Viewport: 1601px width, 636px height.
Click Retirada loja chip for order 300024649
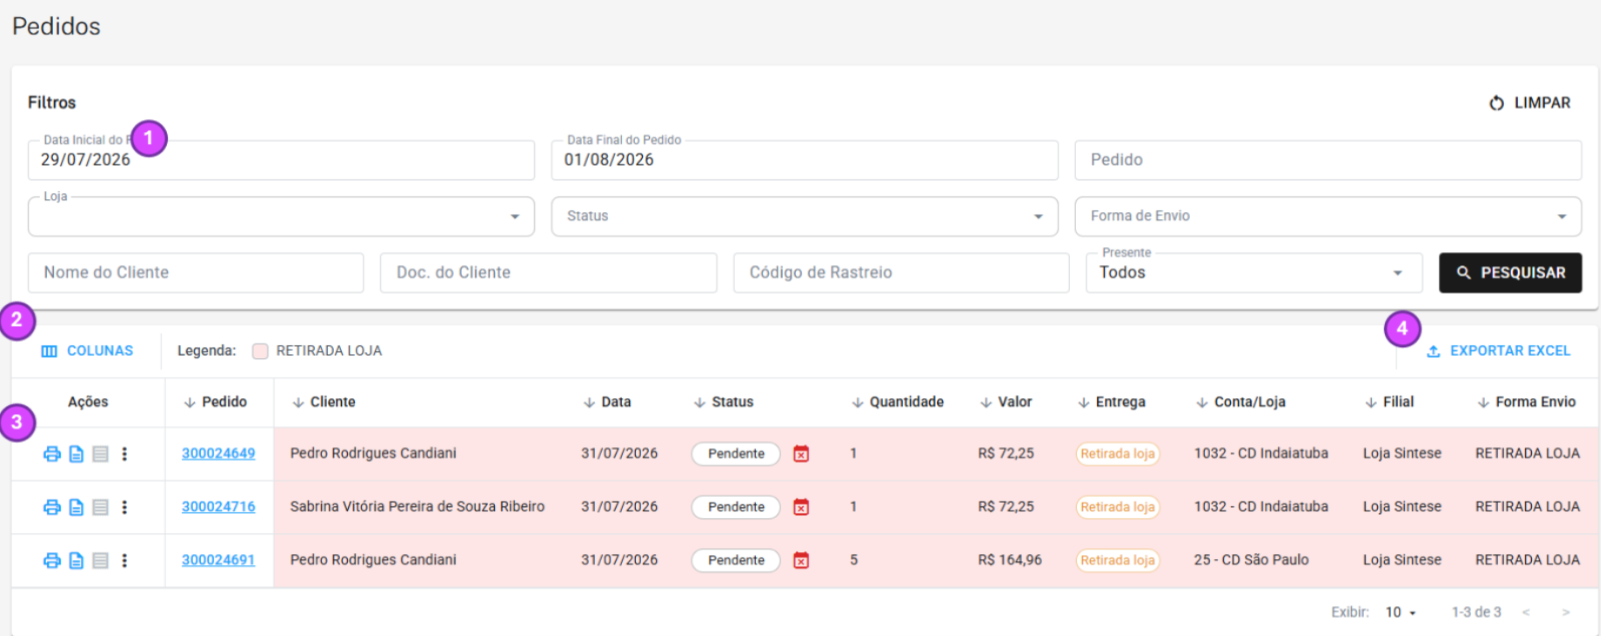1118,454
